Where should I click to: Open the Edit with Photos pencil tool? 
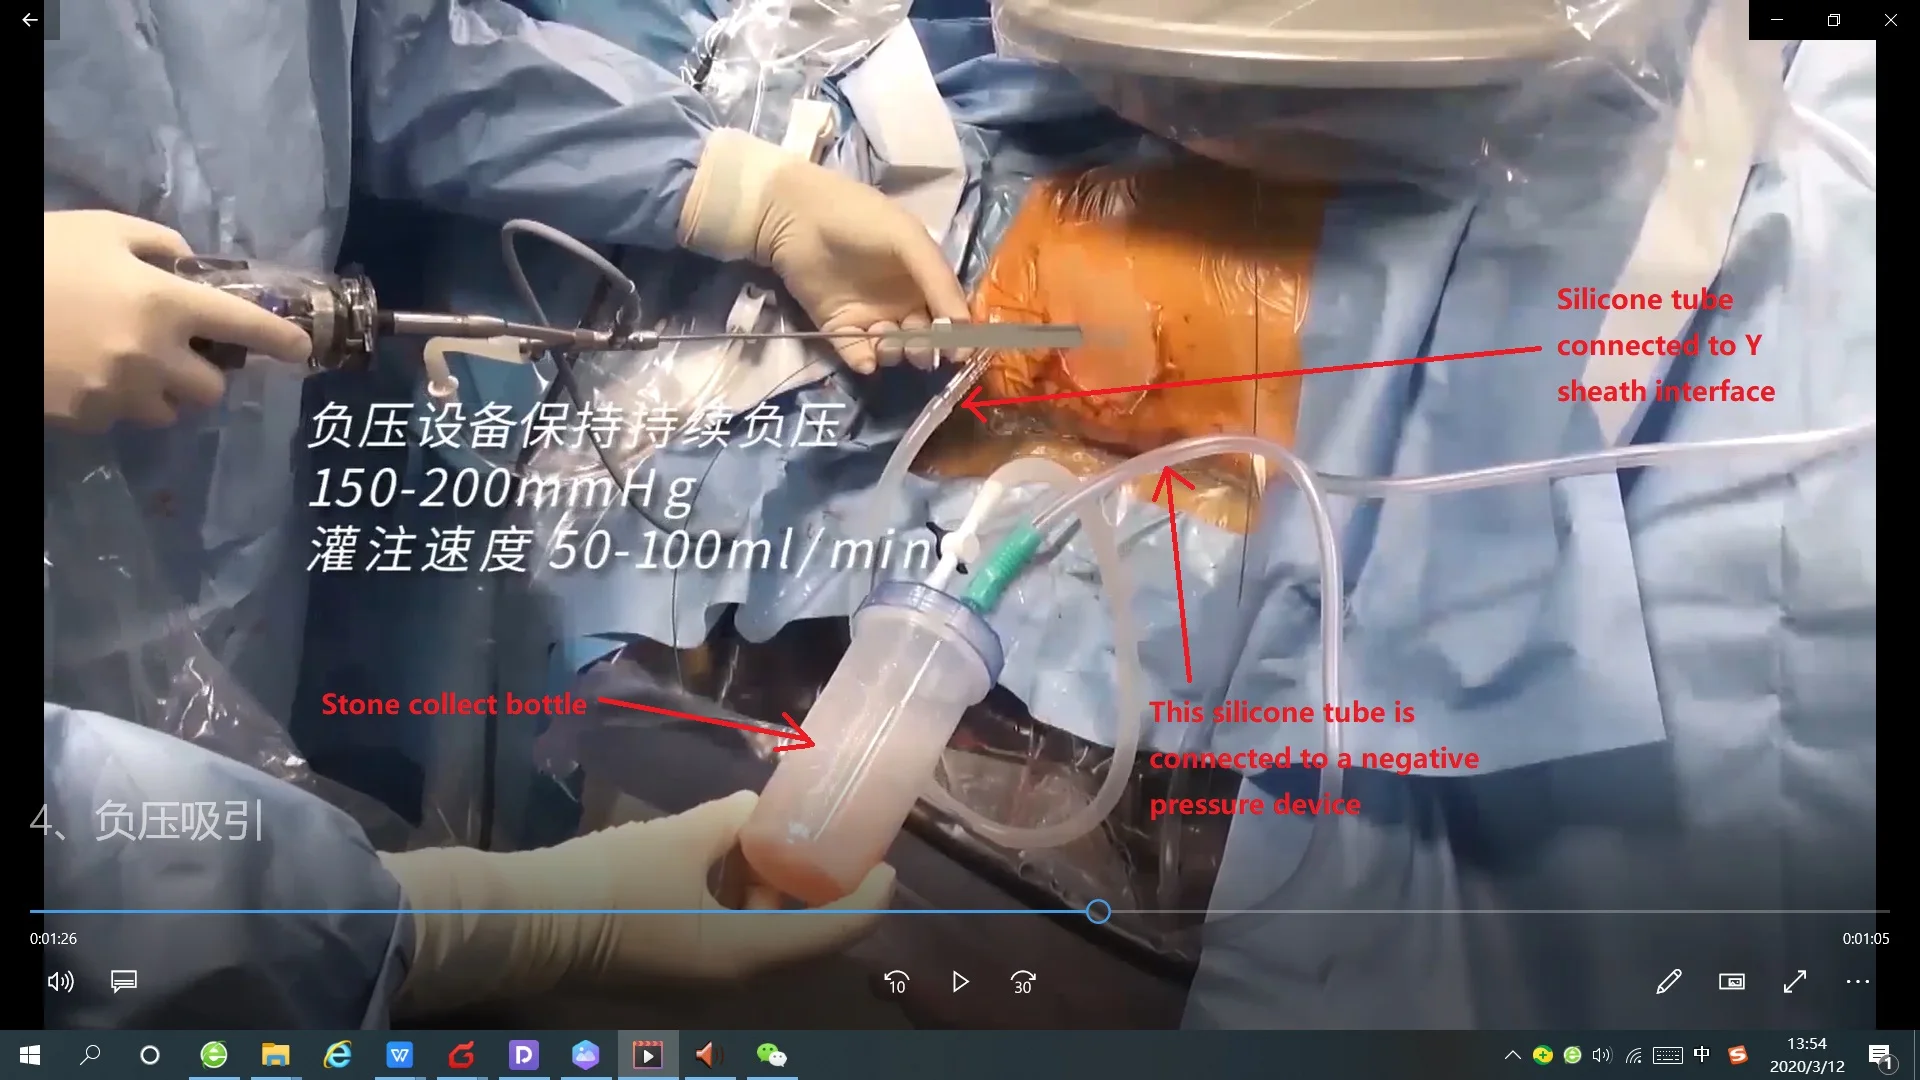pyautogui.click(x=1668, y=982)
